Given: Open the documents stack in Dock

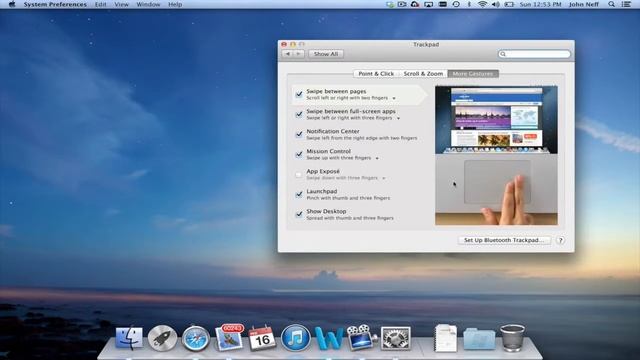Looking at the screenshot, I should 446,338.
